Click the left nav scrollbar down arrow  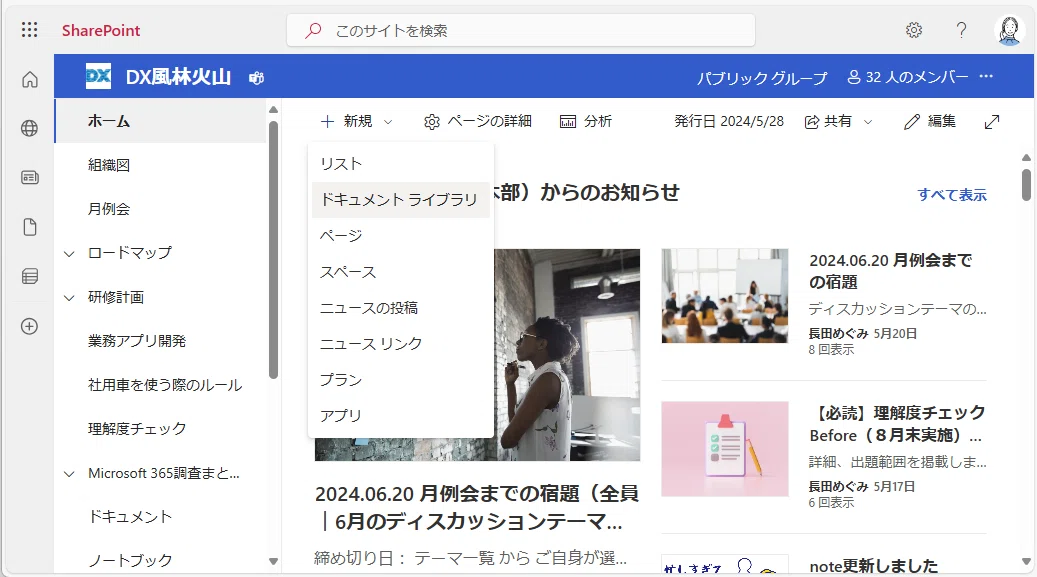tap(273, 561)
